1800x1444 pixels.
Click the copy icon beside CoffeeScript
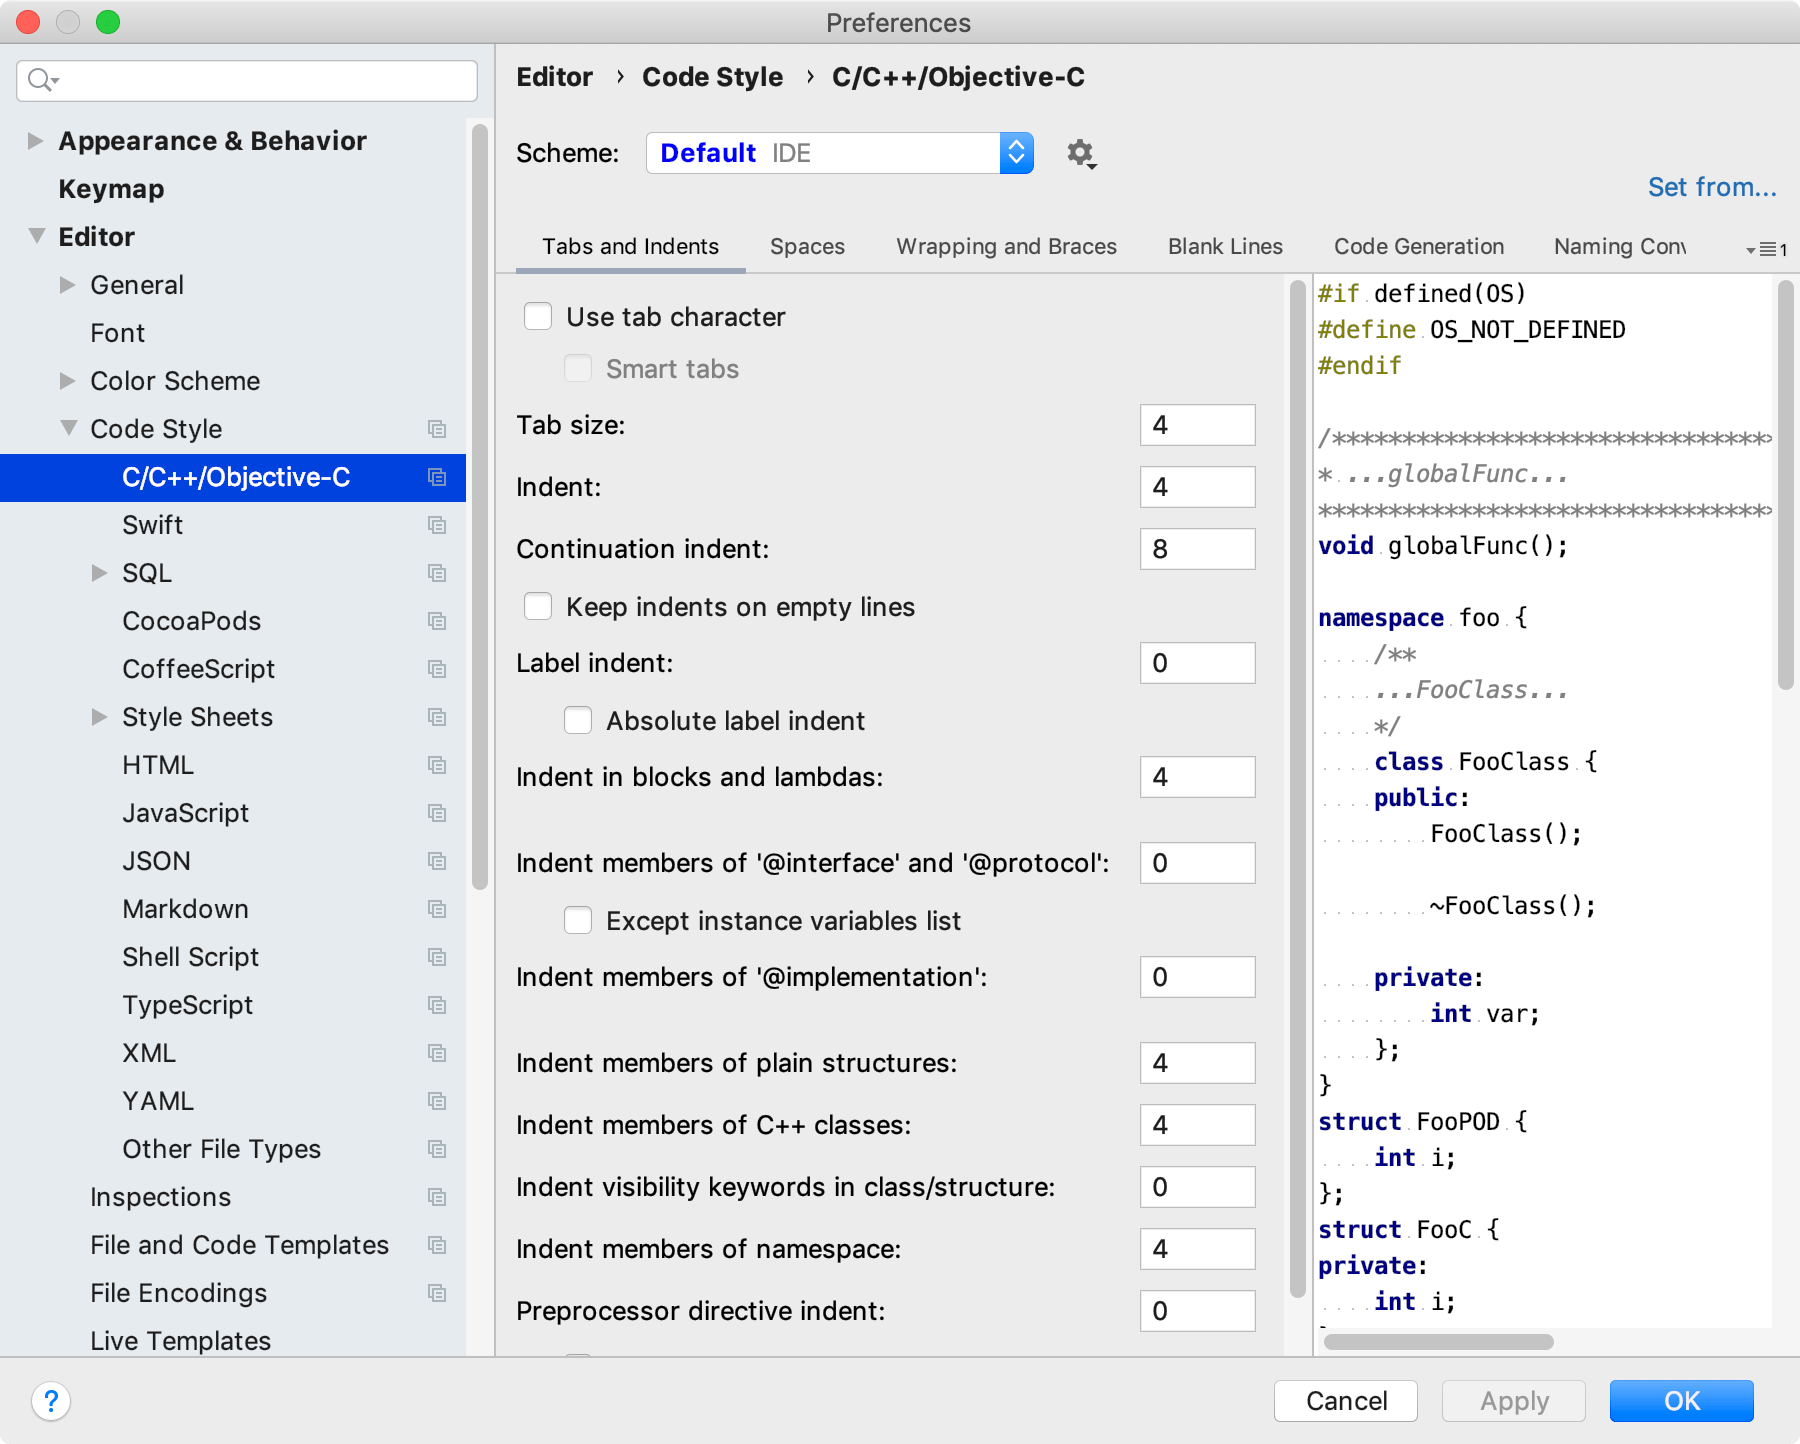point(437,669)
